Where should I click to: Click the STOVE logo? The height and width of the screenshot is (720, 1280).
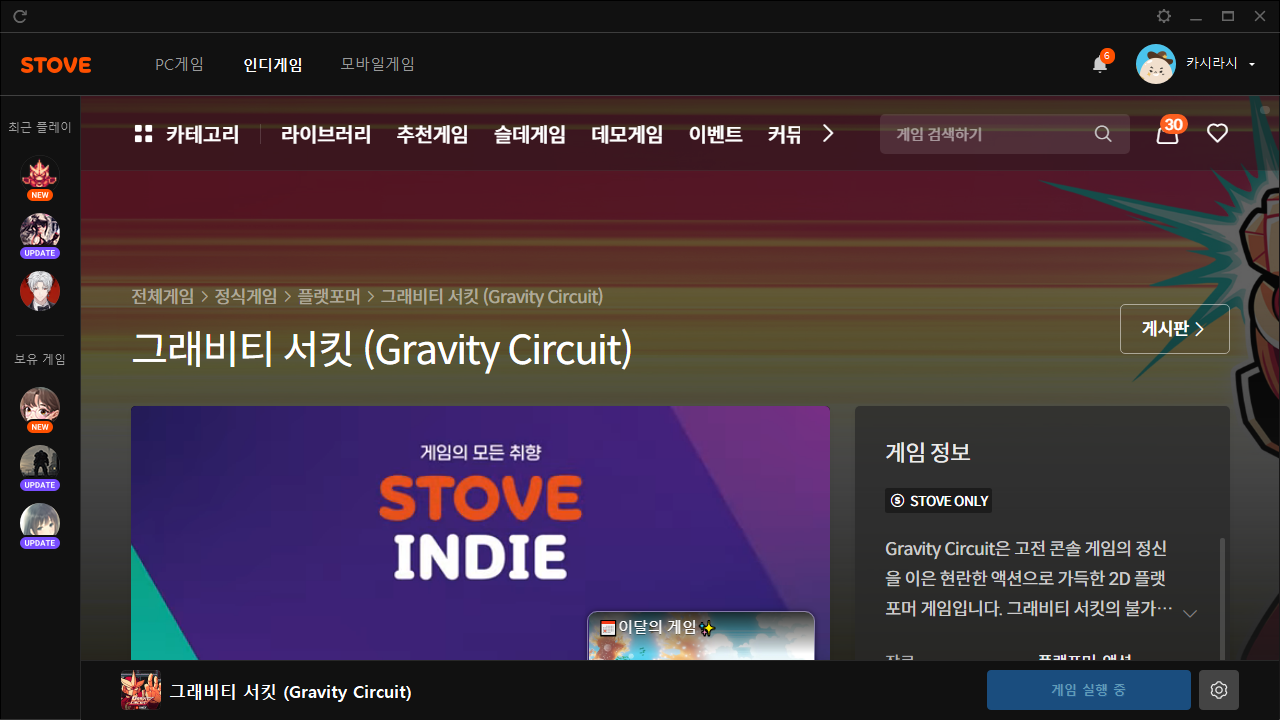56,65
